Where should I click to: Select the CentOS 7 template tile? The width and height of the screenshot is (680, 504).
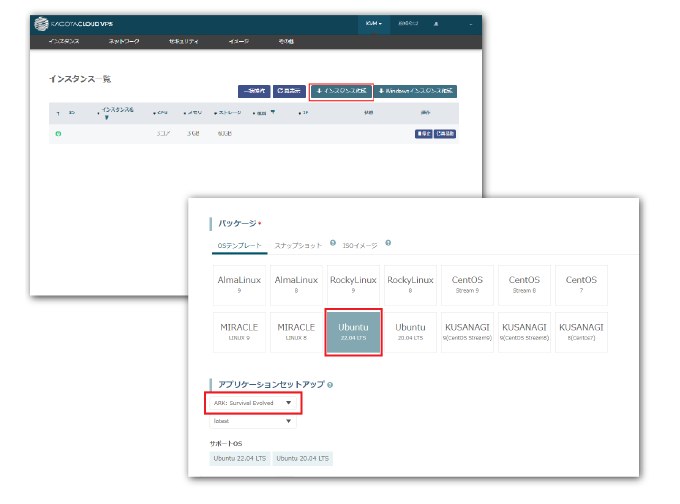pos(581,284)
